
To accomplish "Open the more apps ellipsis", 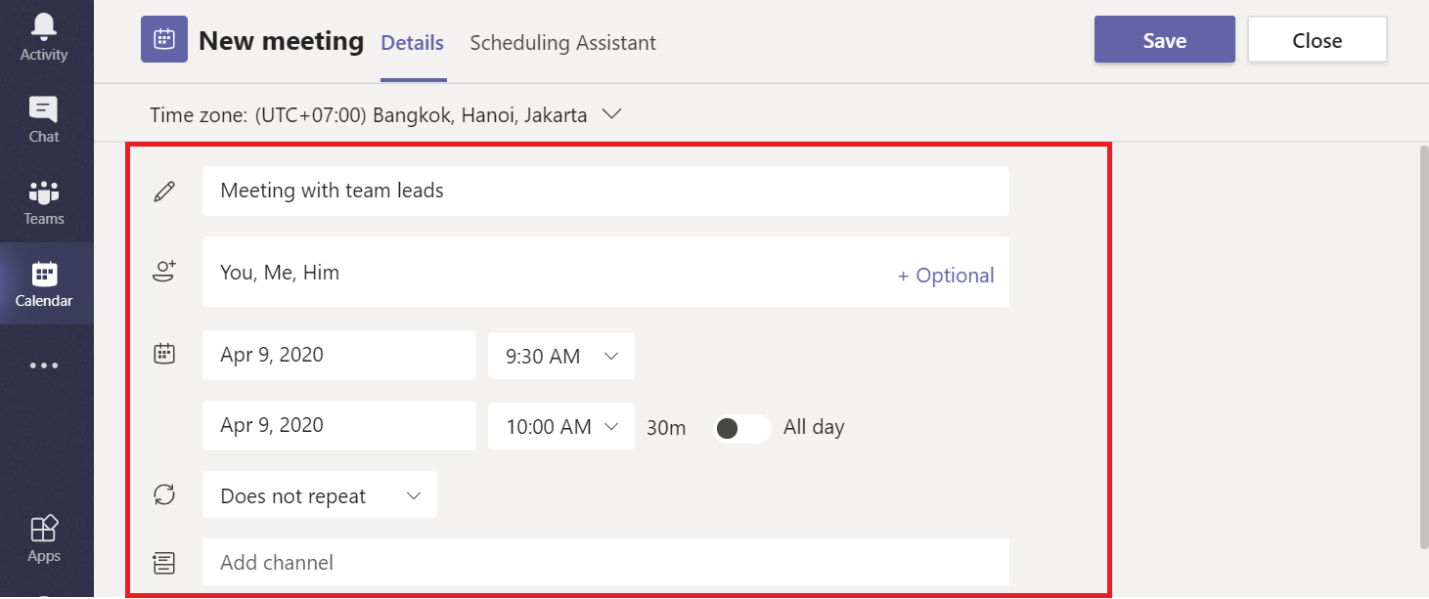I will click(44, 366).
